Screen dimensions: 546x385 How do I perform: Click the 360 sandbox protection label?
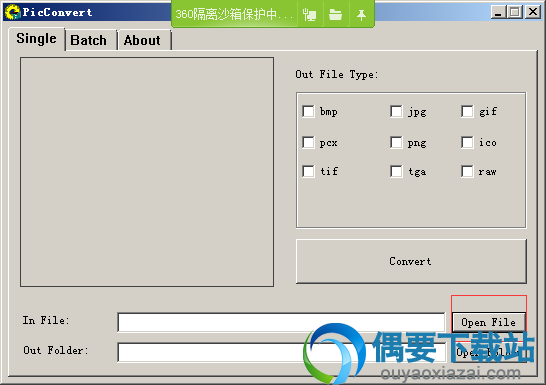coord(234,14)
